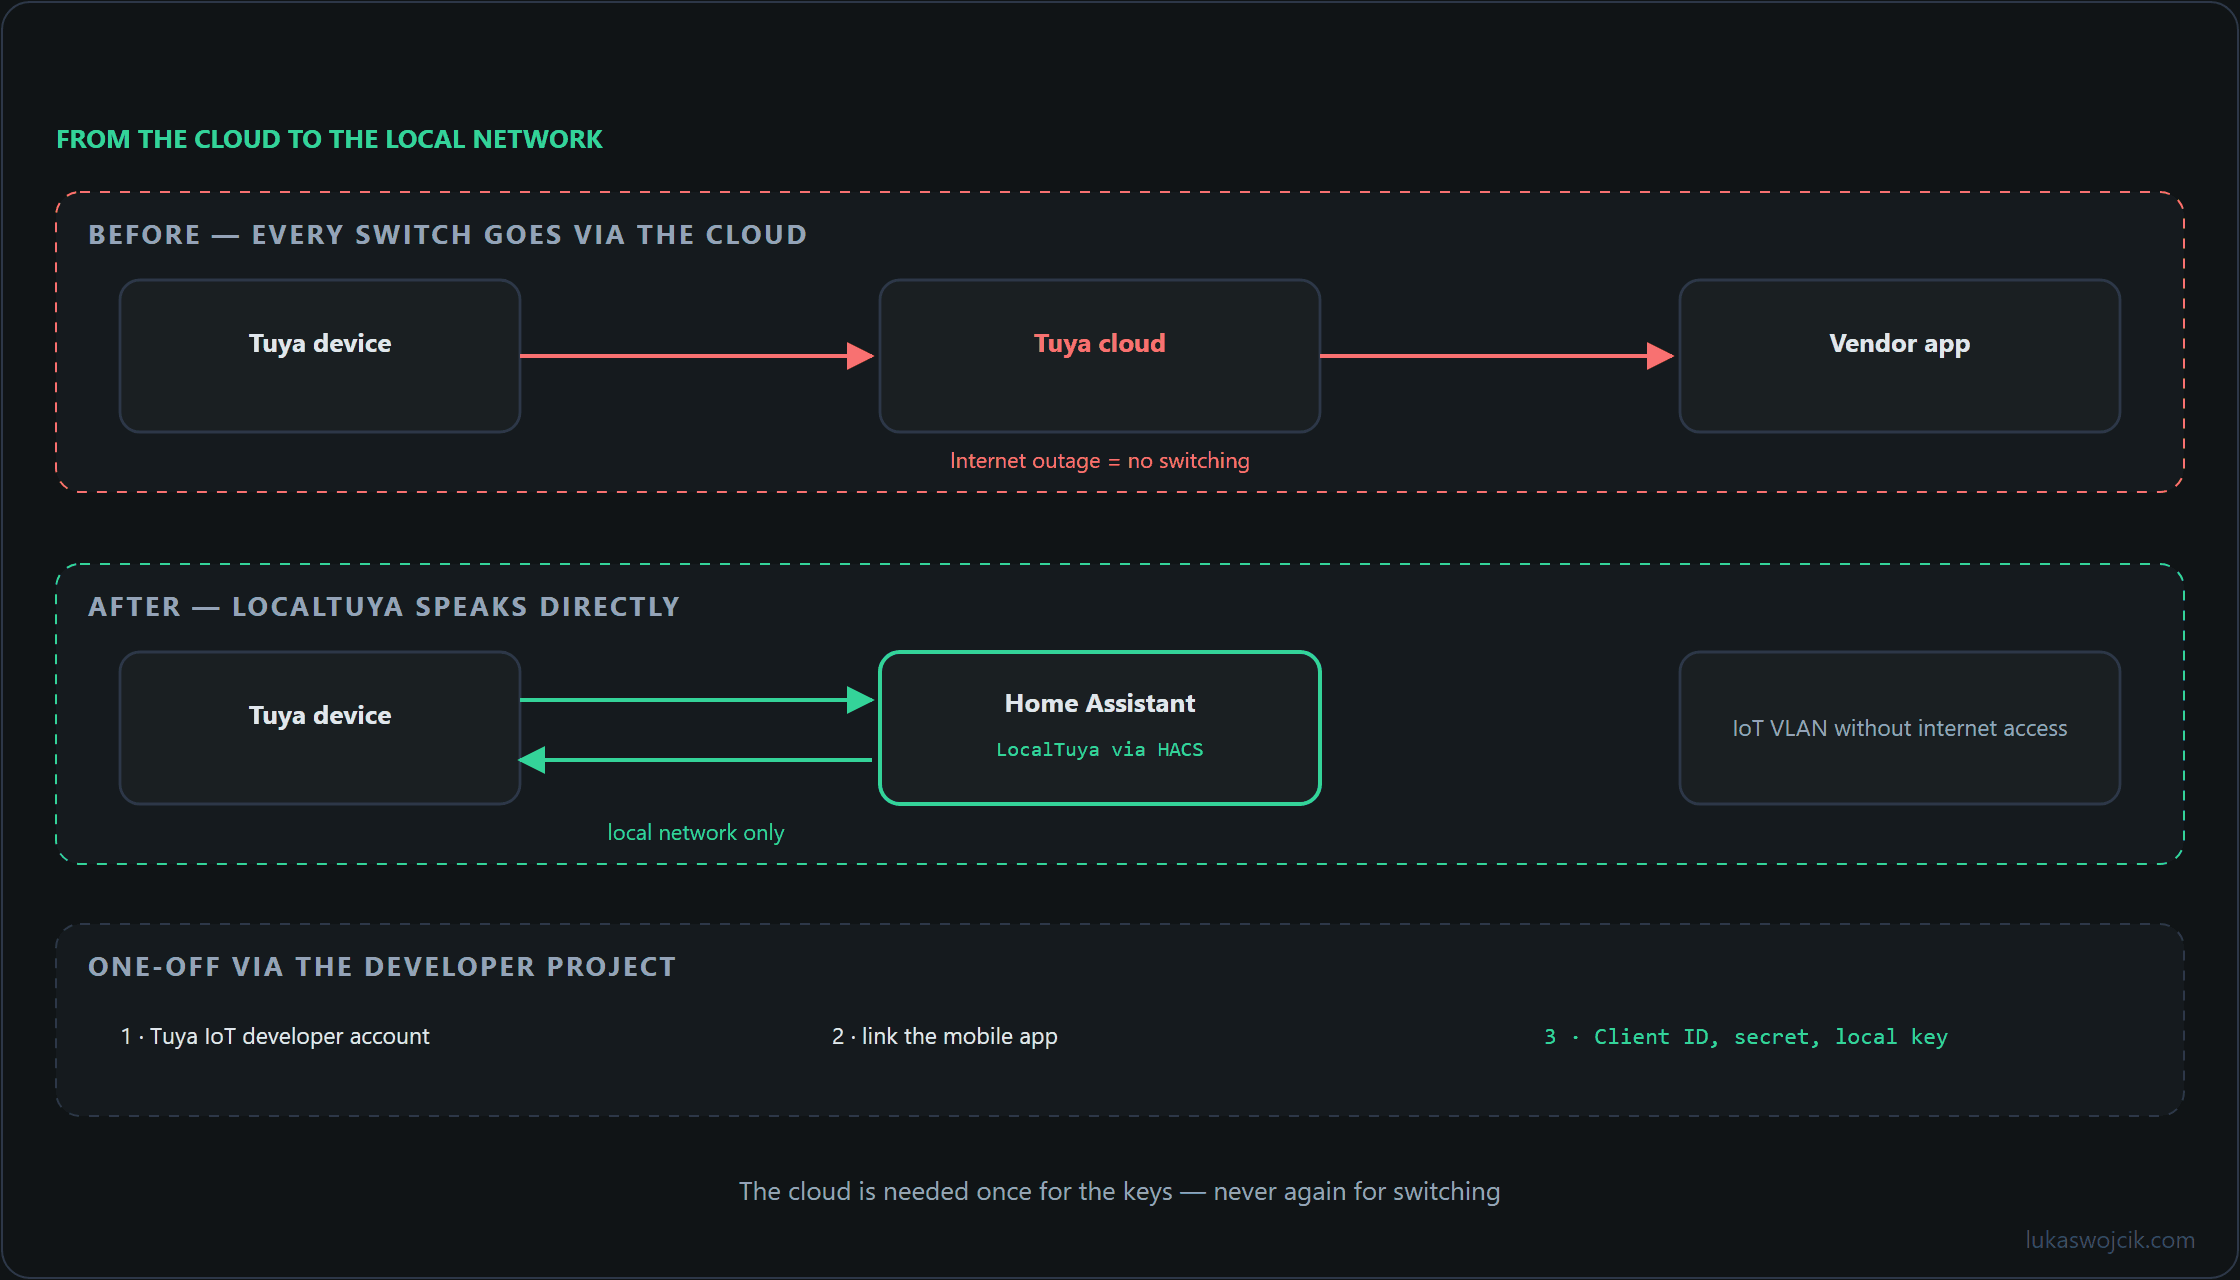
Task: Click the footer sentence about the cloud keys
Action: tap(1120, 1192)
